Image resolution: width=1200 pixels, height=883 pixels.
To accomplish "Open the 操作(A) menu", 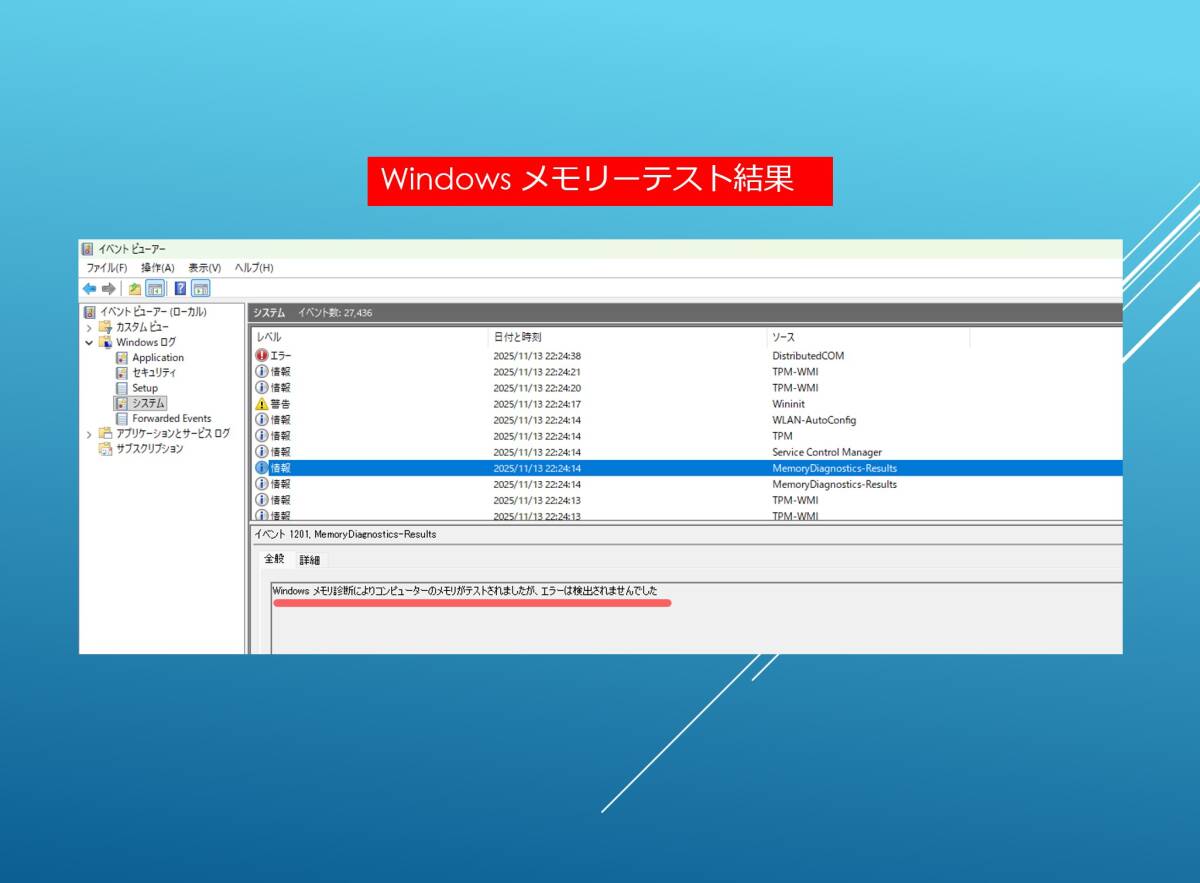I will coord(157,268).
